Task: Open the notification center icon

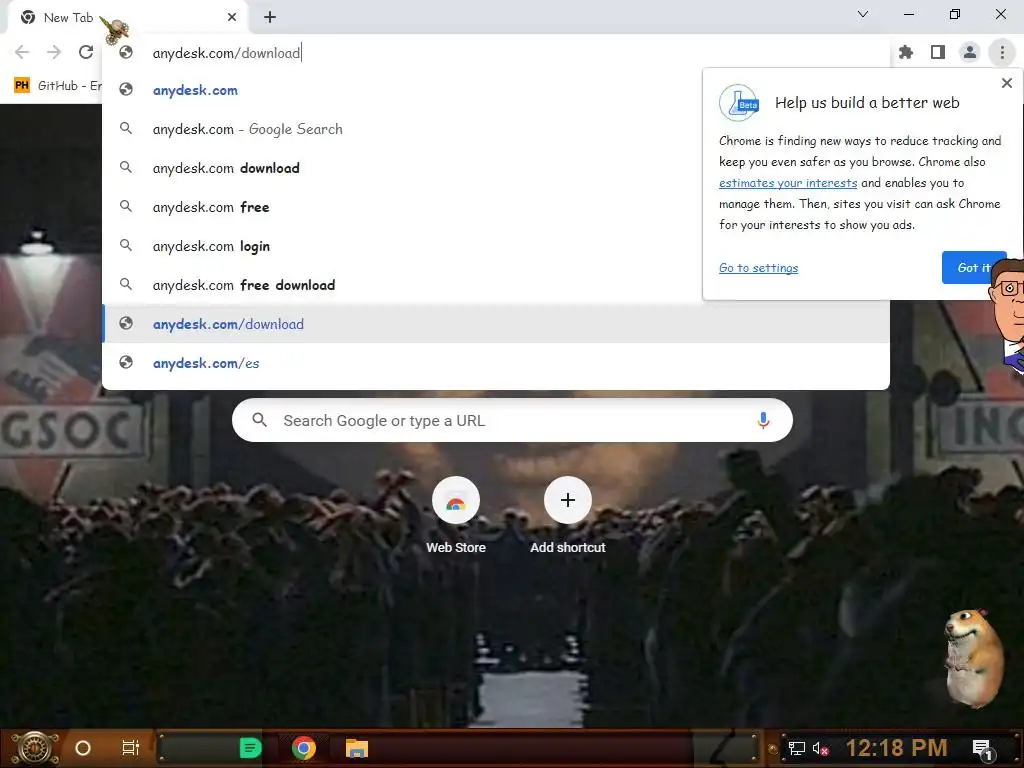Action: click(x=983, y=749)
